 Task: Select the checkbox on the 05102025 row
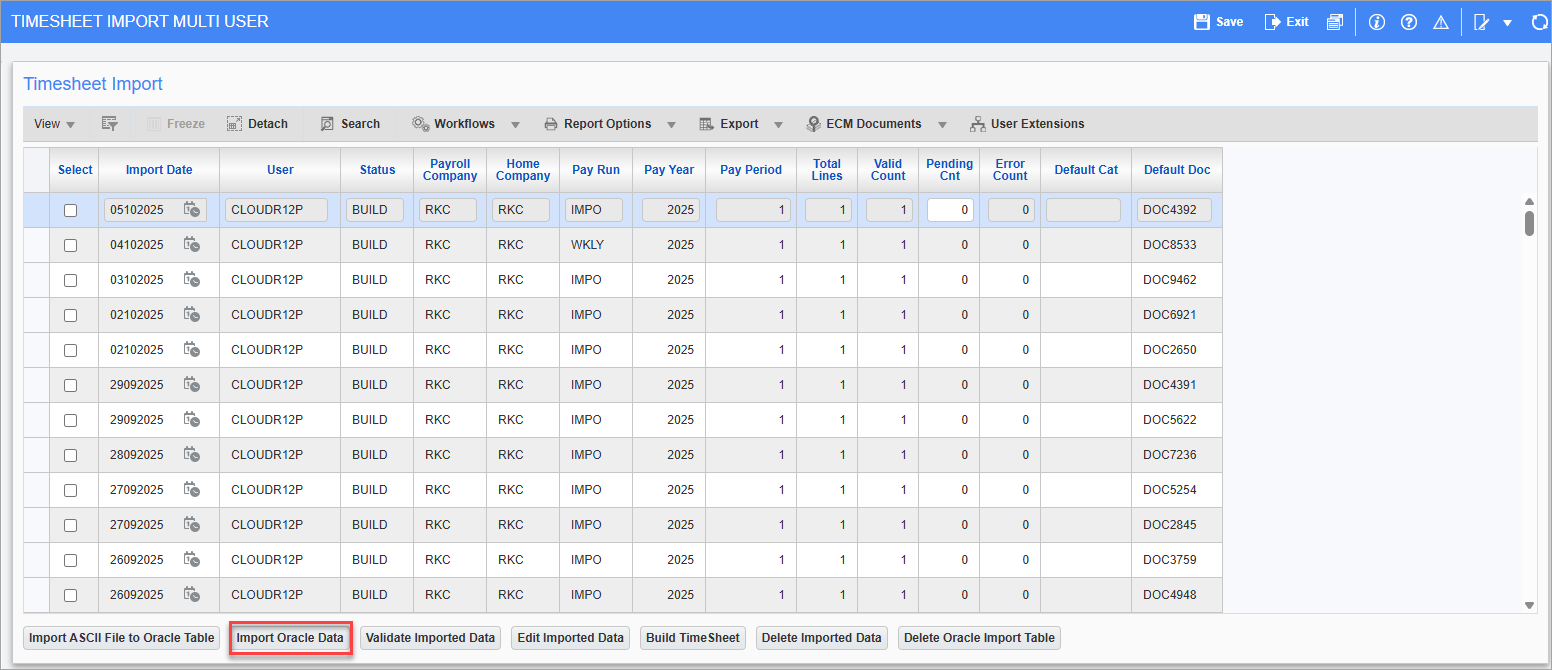click(69, 209)
